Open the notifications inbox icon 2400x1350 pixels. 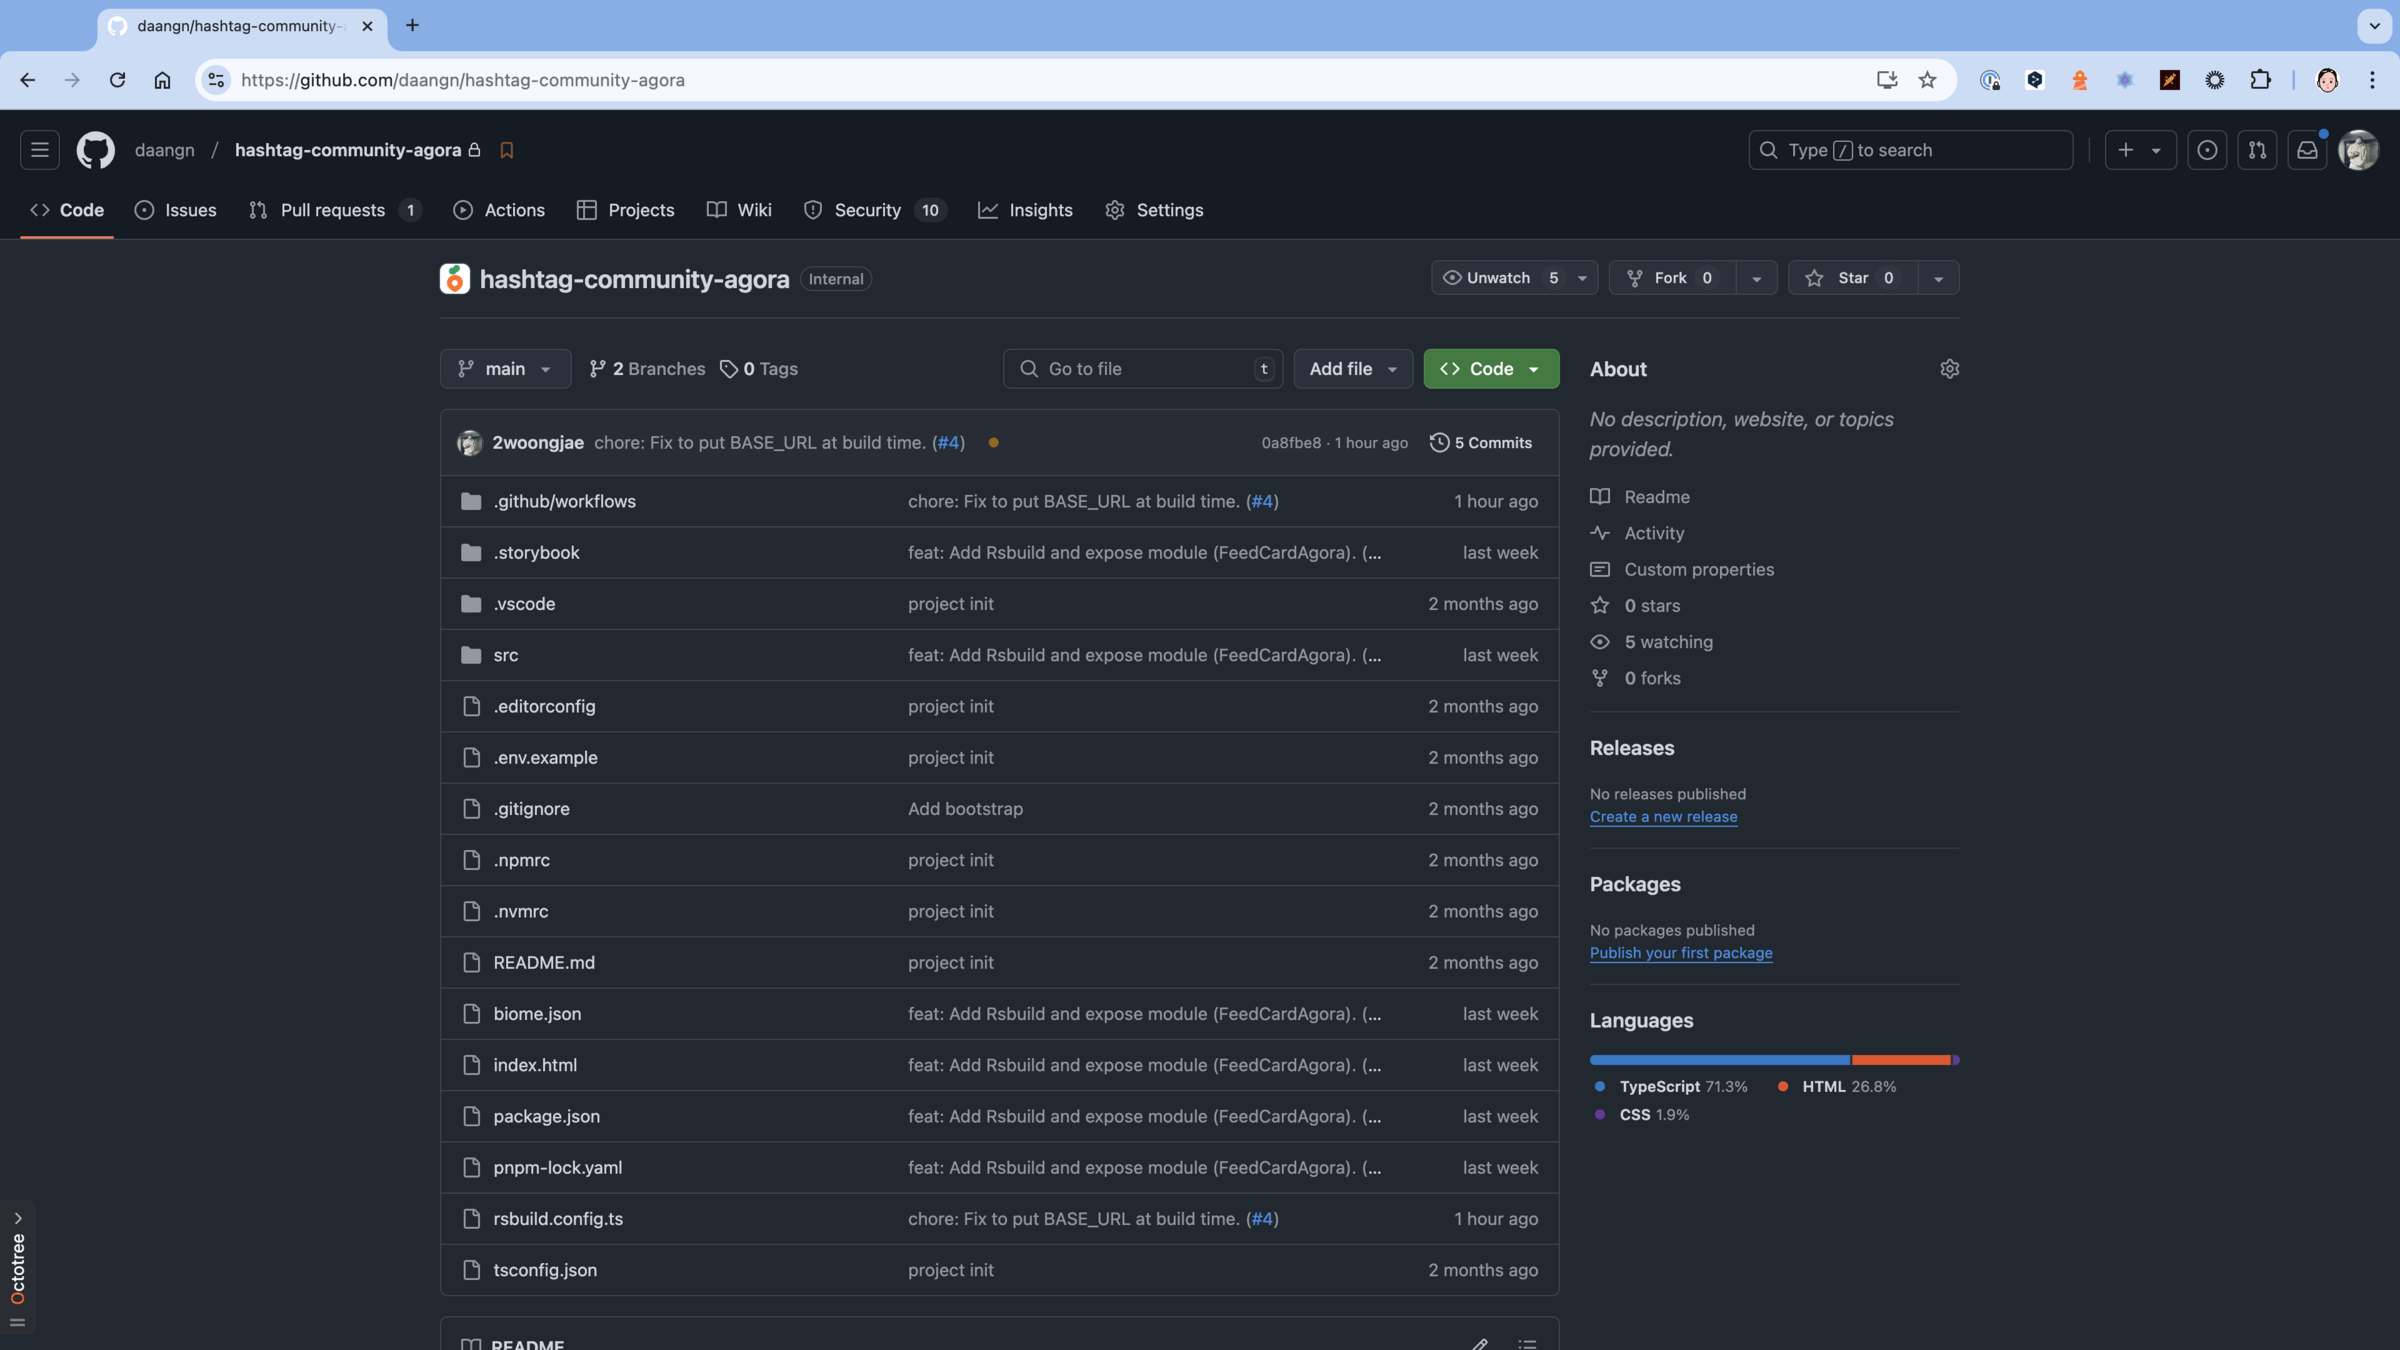click(x=2307, y=150)
